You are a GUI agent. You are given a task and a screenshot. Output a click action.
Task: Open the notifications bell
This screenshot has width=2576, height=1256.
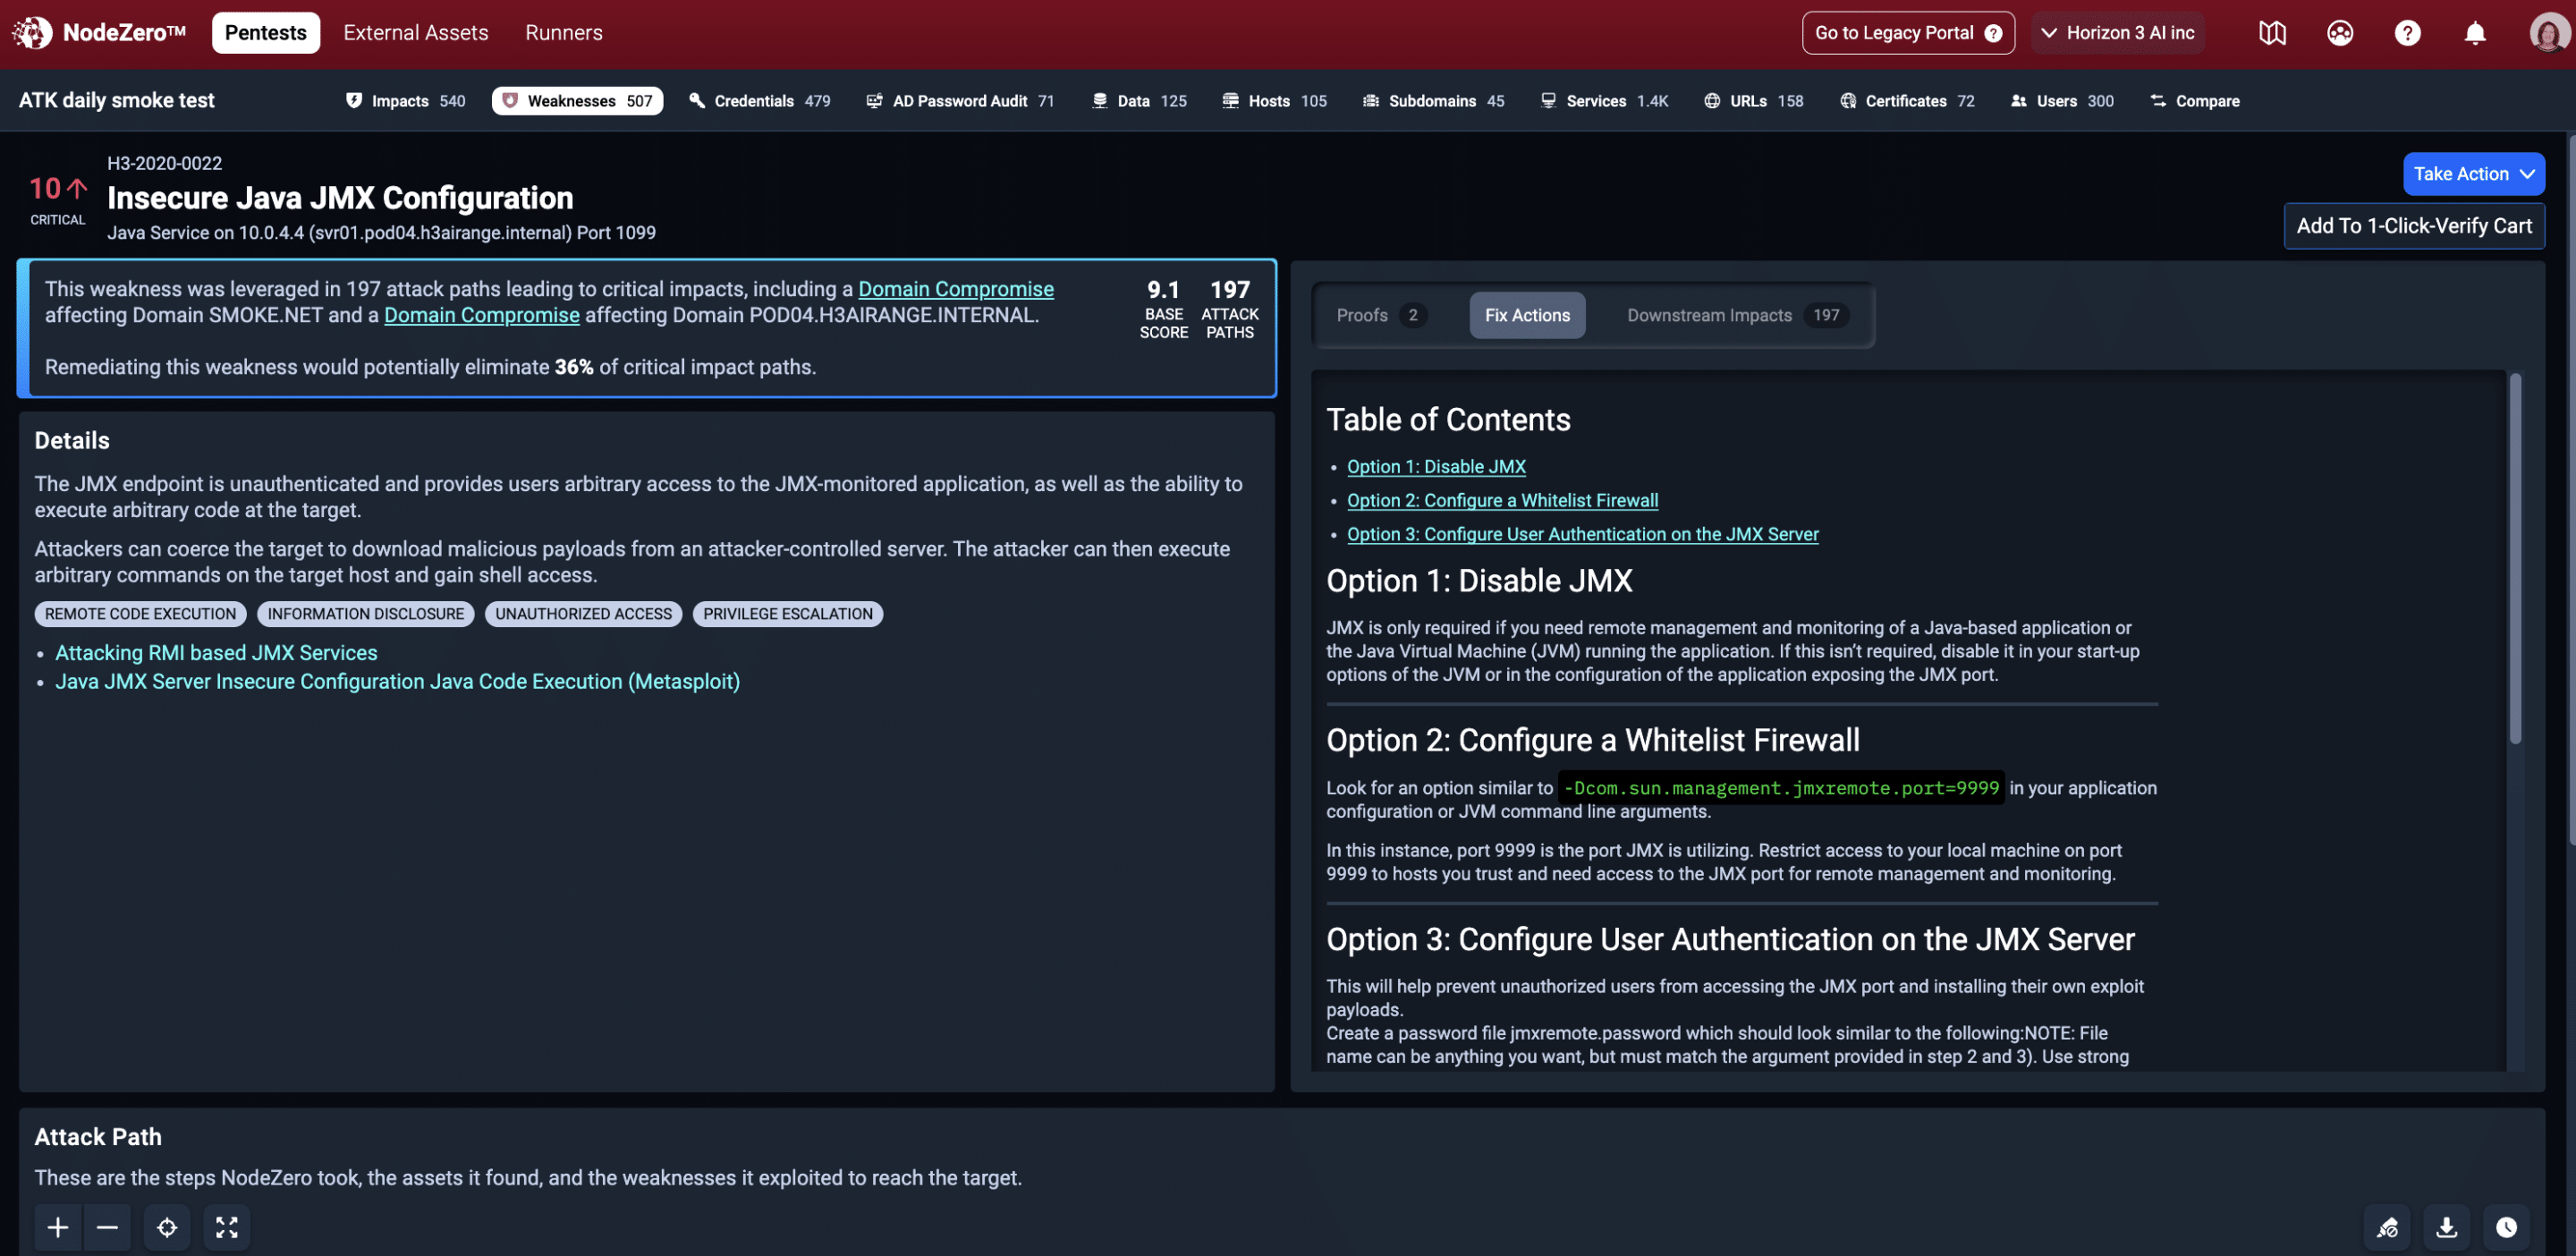2474,33
